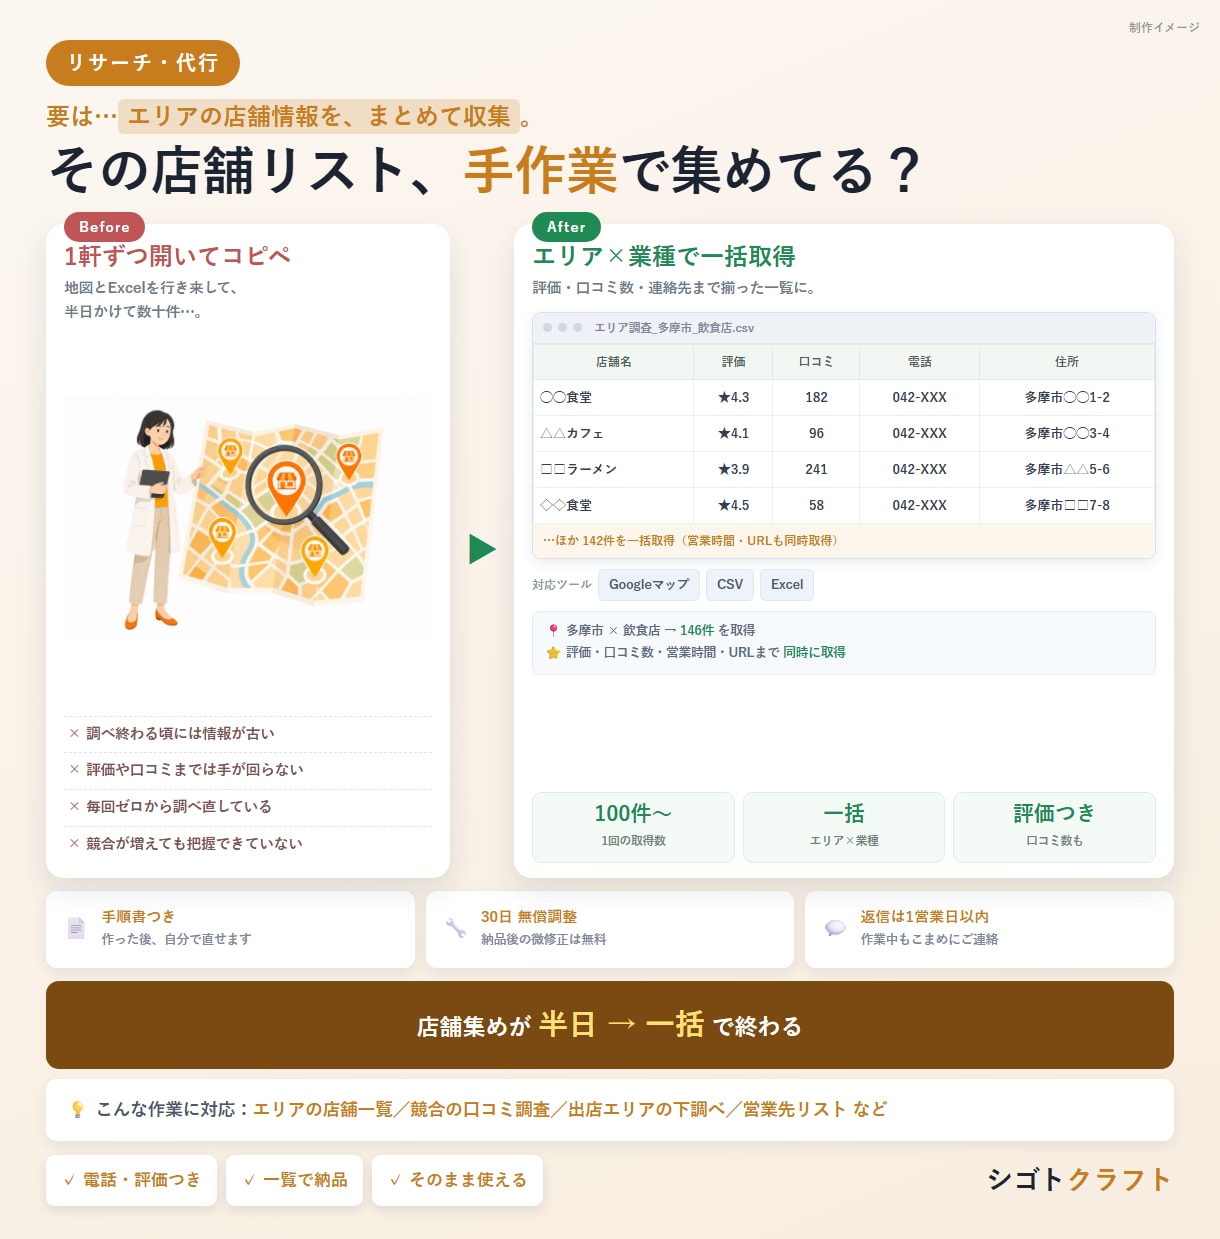Select the CSV tool tag
The height and width of the screenshot is (1239, 1220).
[x=730, y=585]
